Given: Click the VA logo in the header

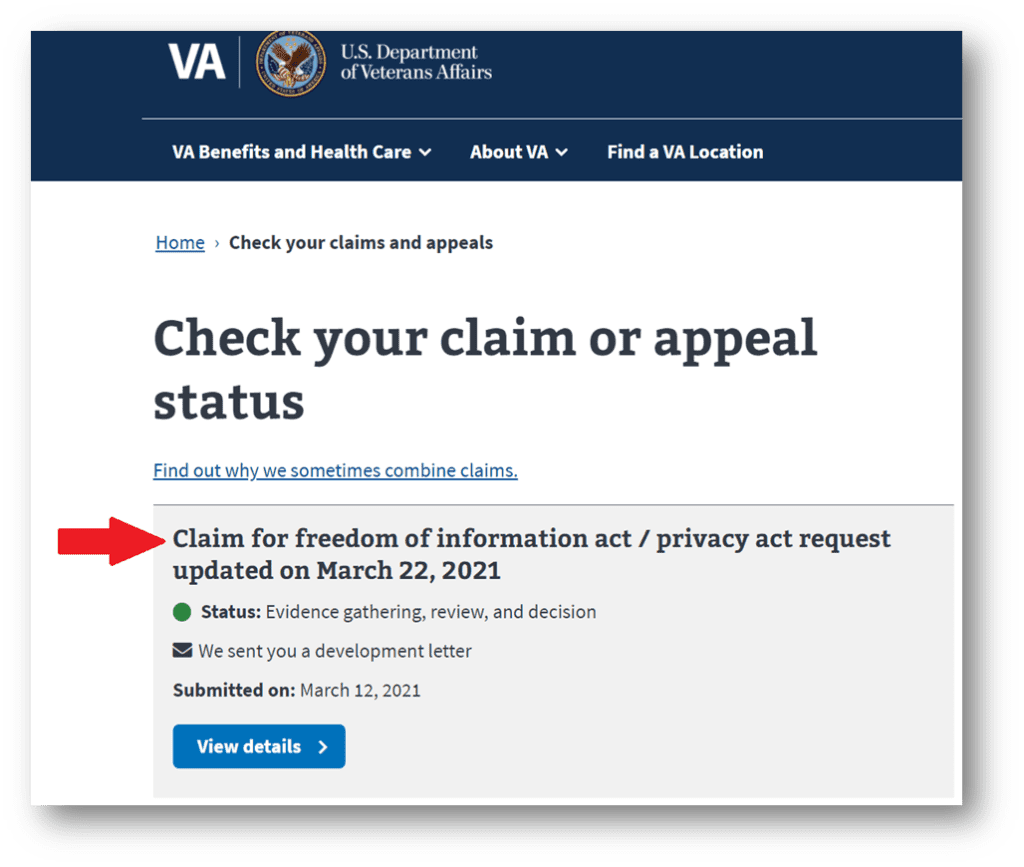Looking at the screenshot, I should coord(197,61).
